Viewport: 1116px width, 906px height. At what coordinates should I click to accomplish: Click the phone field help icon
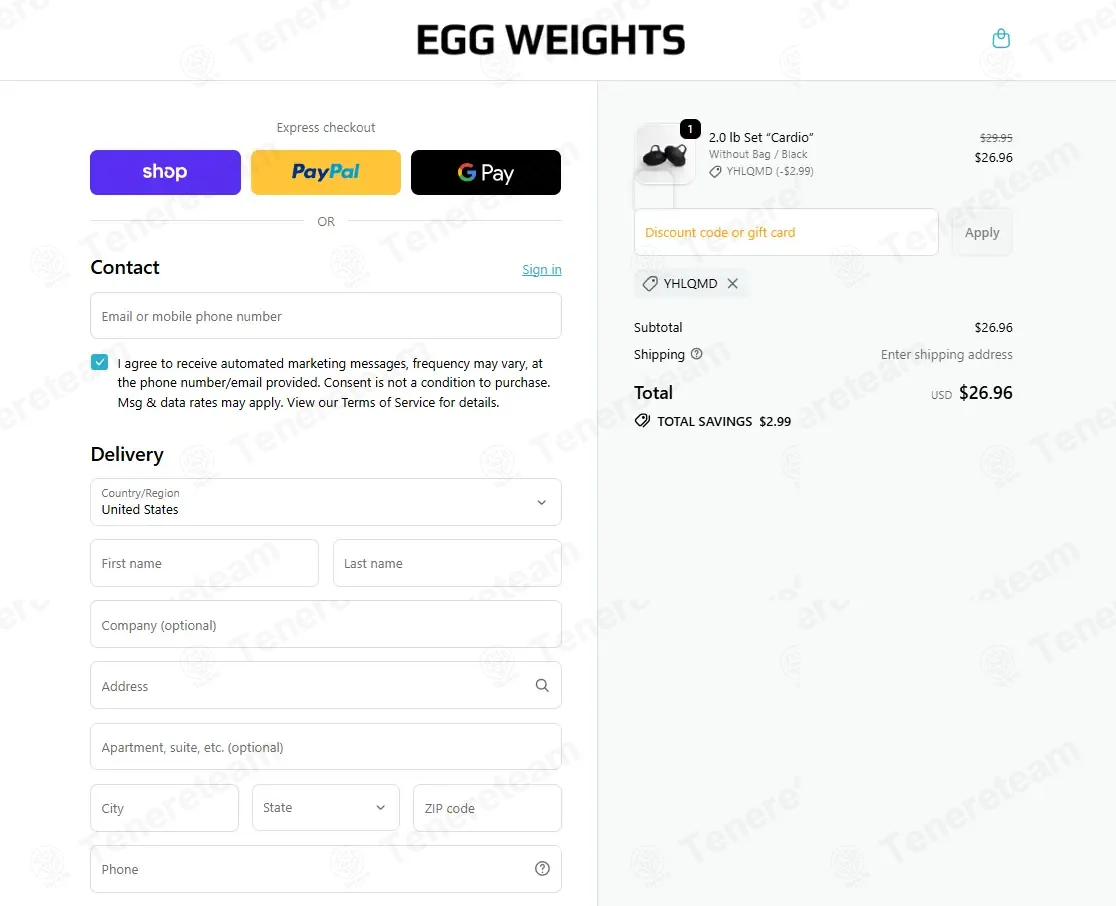(x=542, y=869)
